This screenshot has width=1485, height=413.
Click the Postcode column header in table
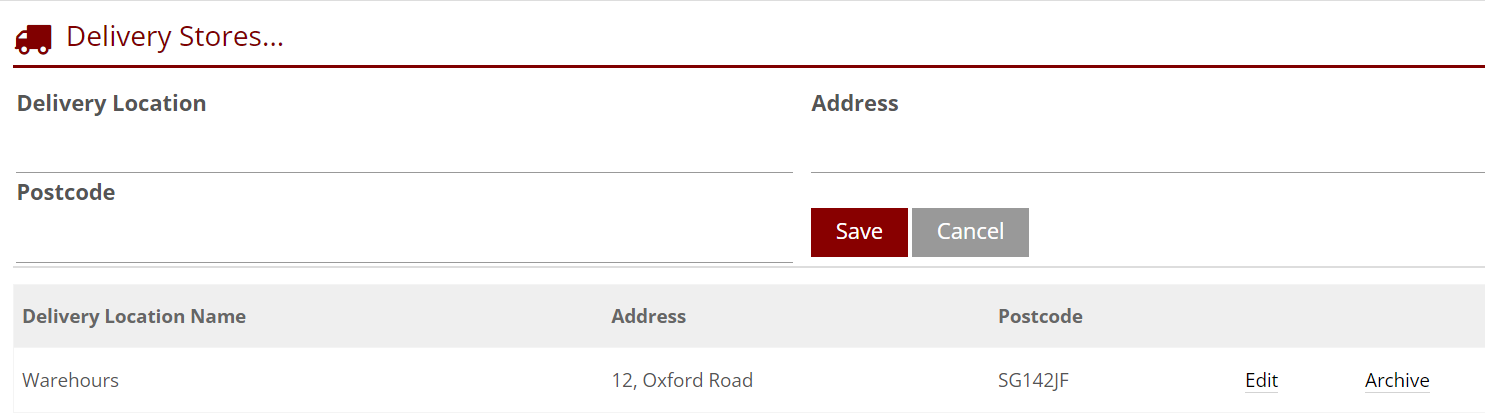pyautogui.click(x=1040, y=316)
